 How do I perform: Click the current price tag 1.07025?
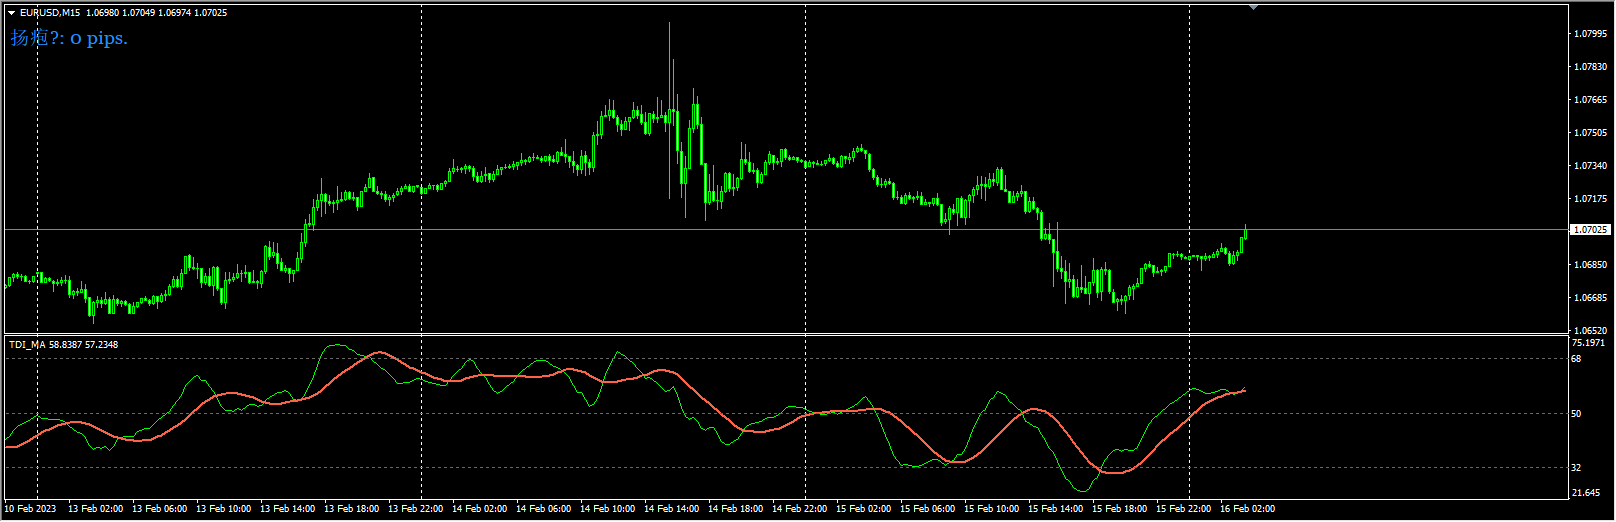coord(1590,230)
